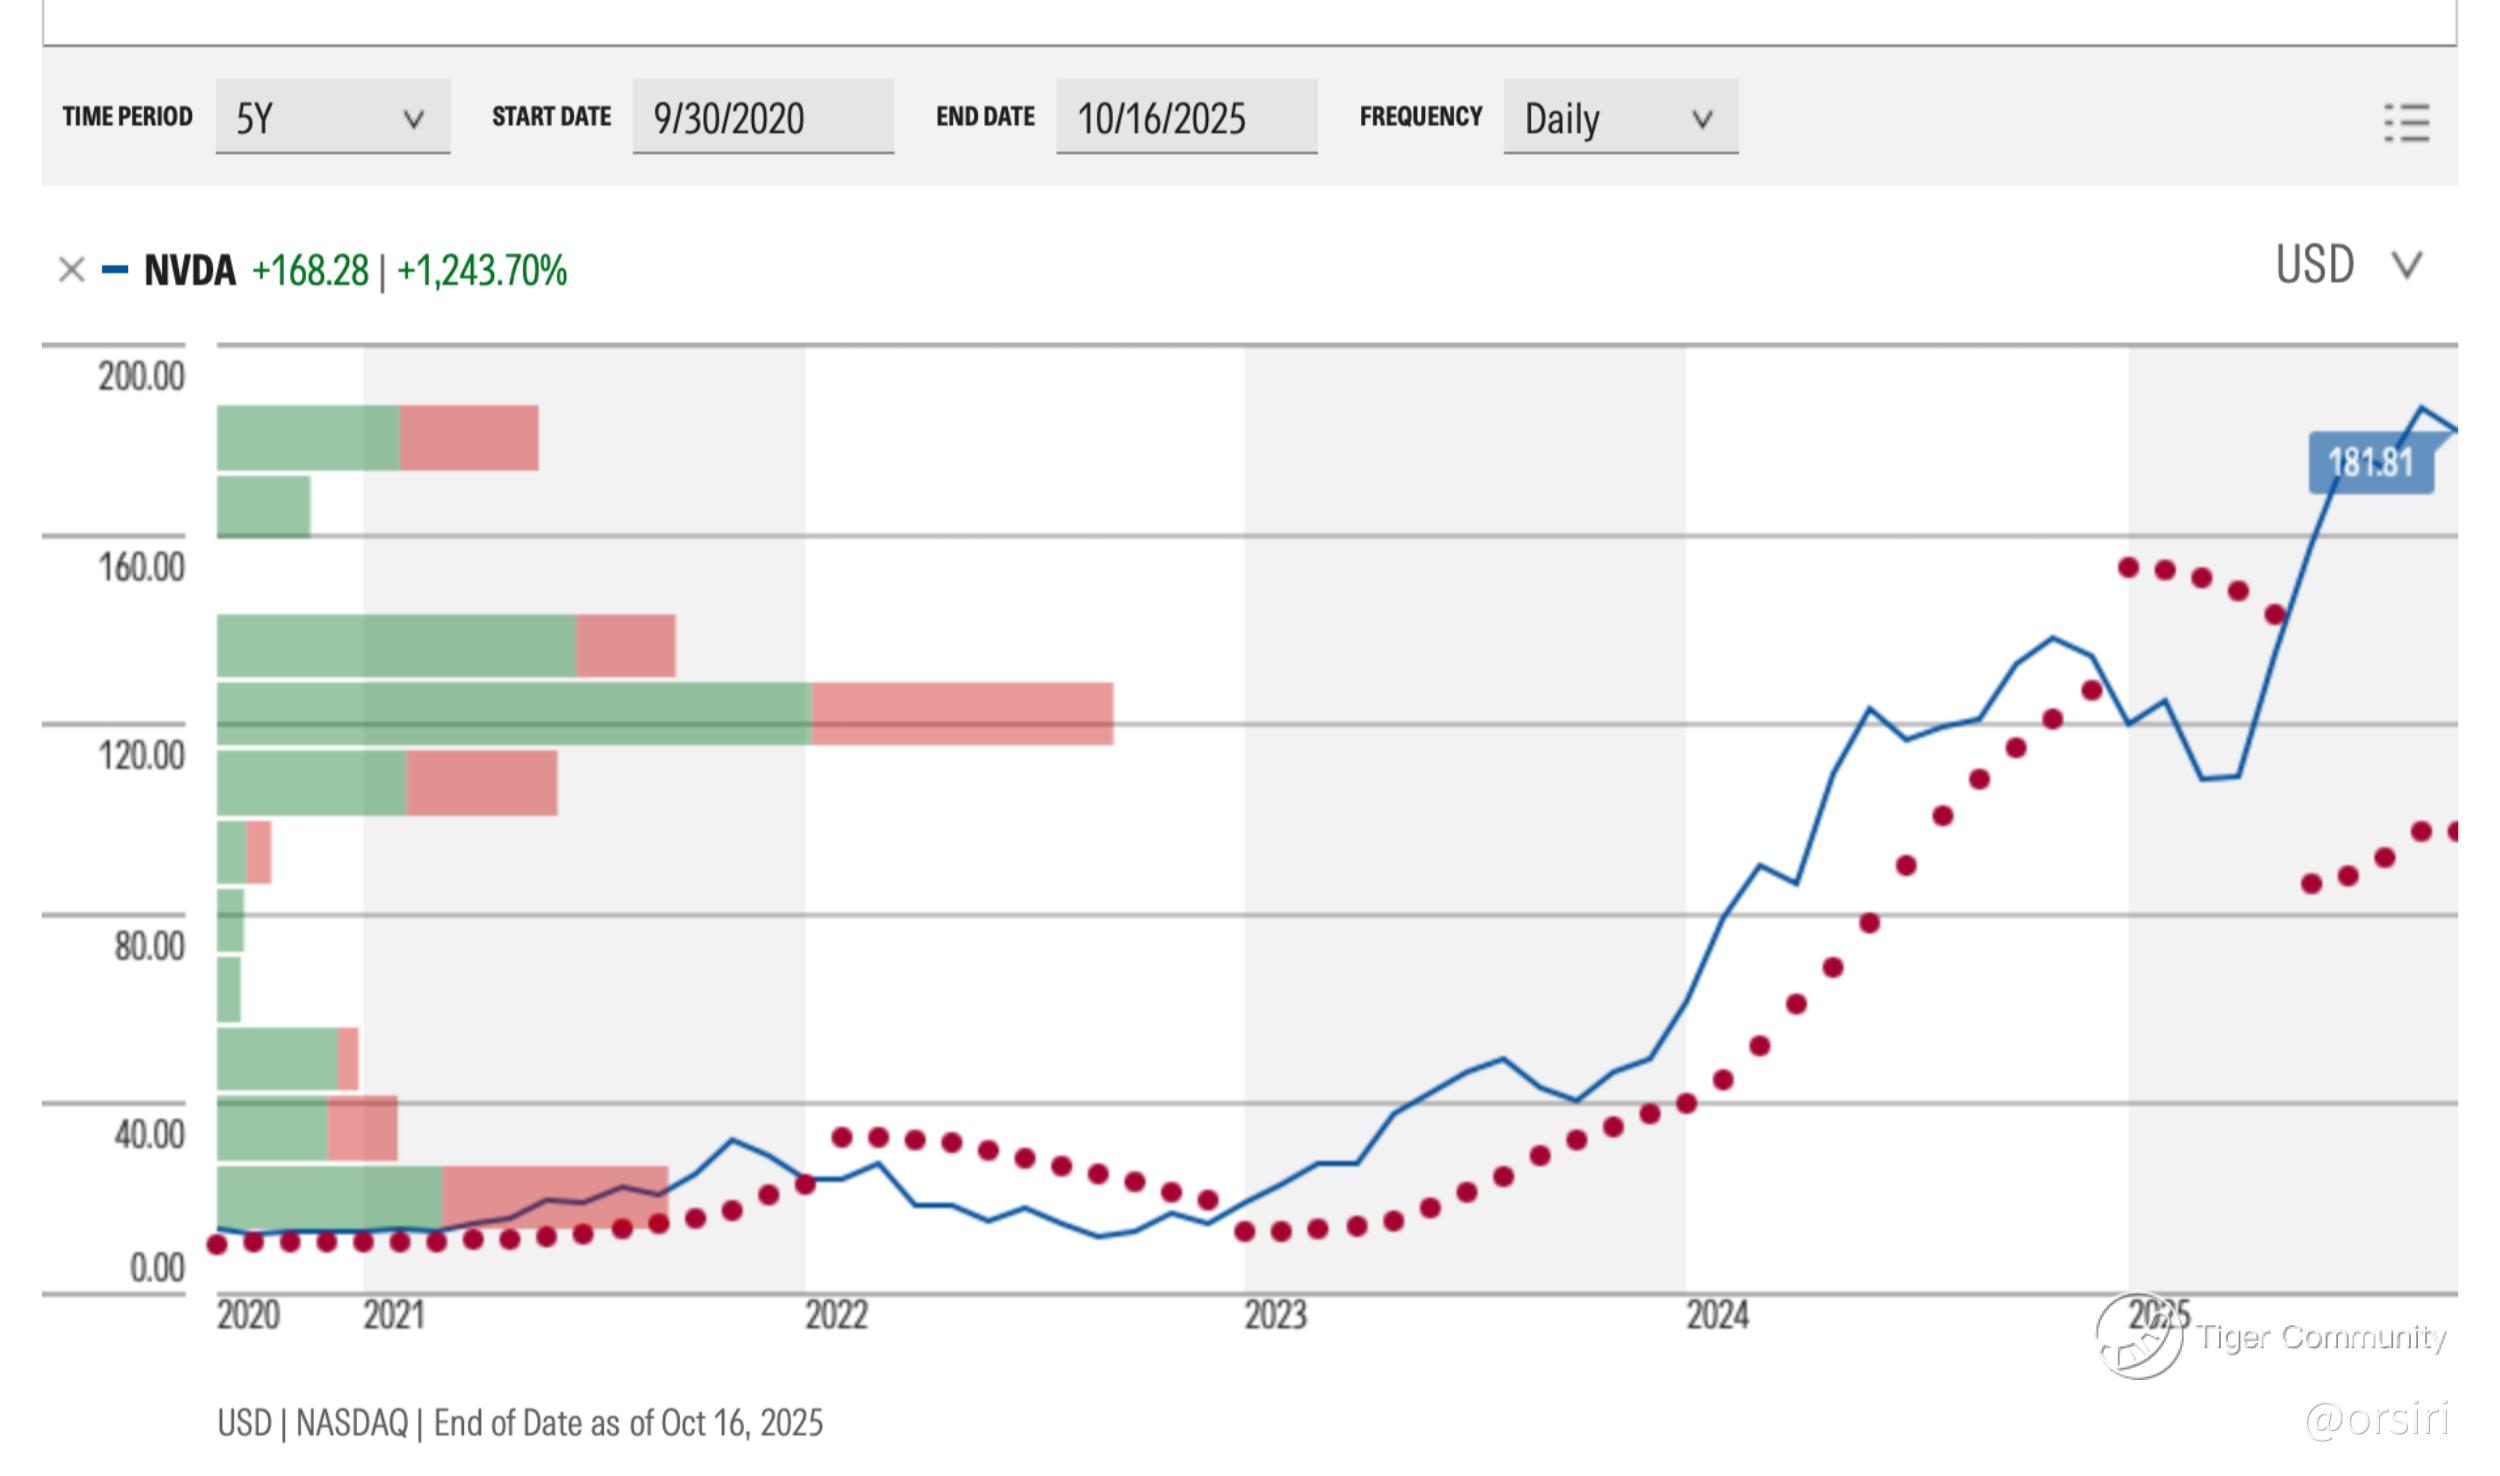2500x1476 pixels.
Task: Click the NVDA blue line legend marker
Action: (x=115, y=270)
